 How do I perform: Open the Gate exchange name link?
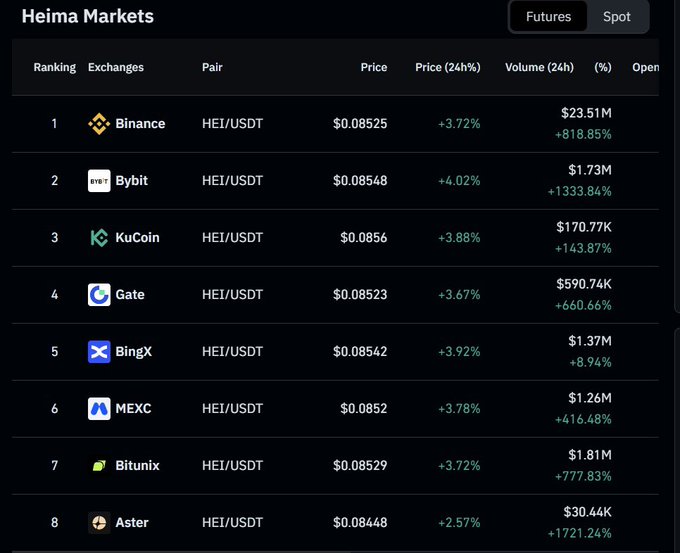point(130,294)
